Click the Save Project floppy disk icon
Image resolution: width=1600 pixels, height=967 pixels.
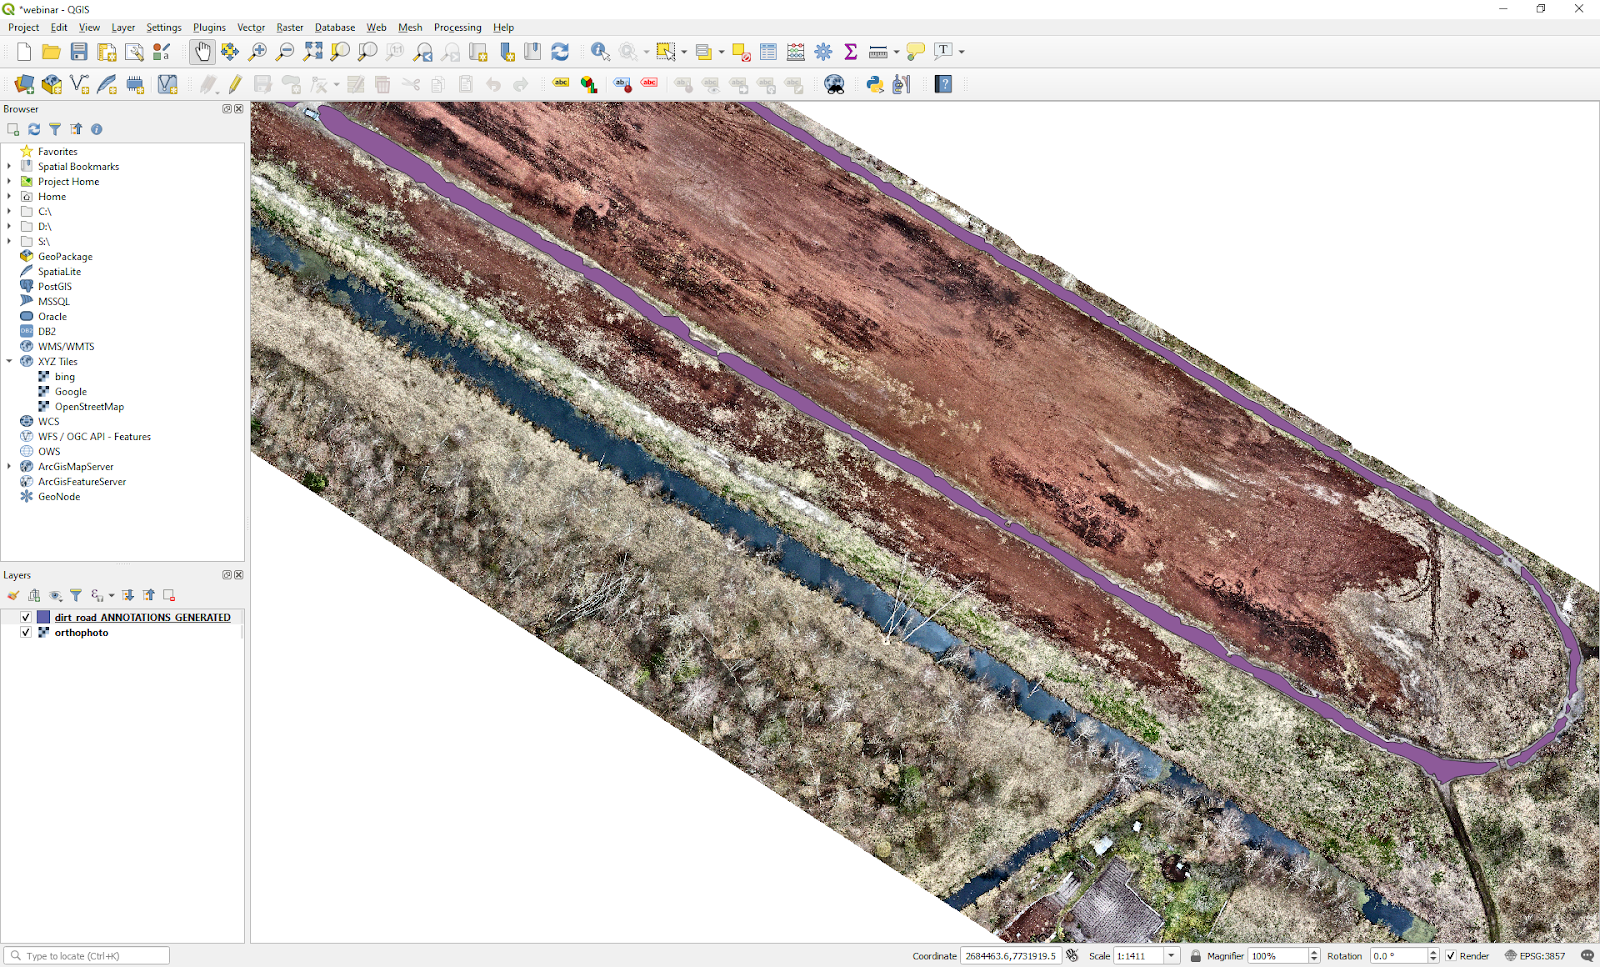(x=79, y=52)
